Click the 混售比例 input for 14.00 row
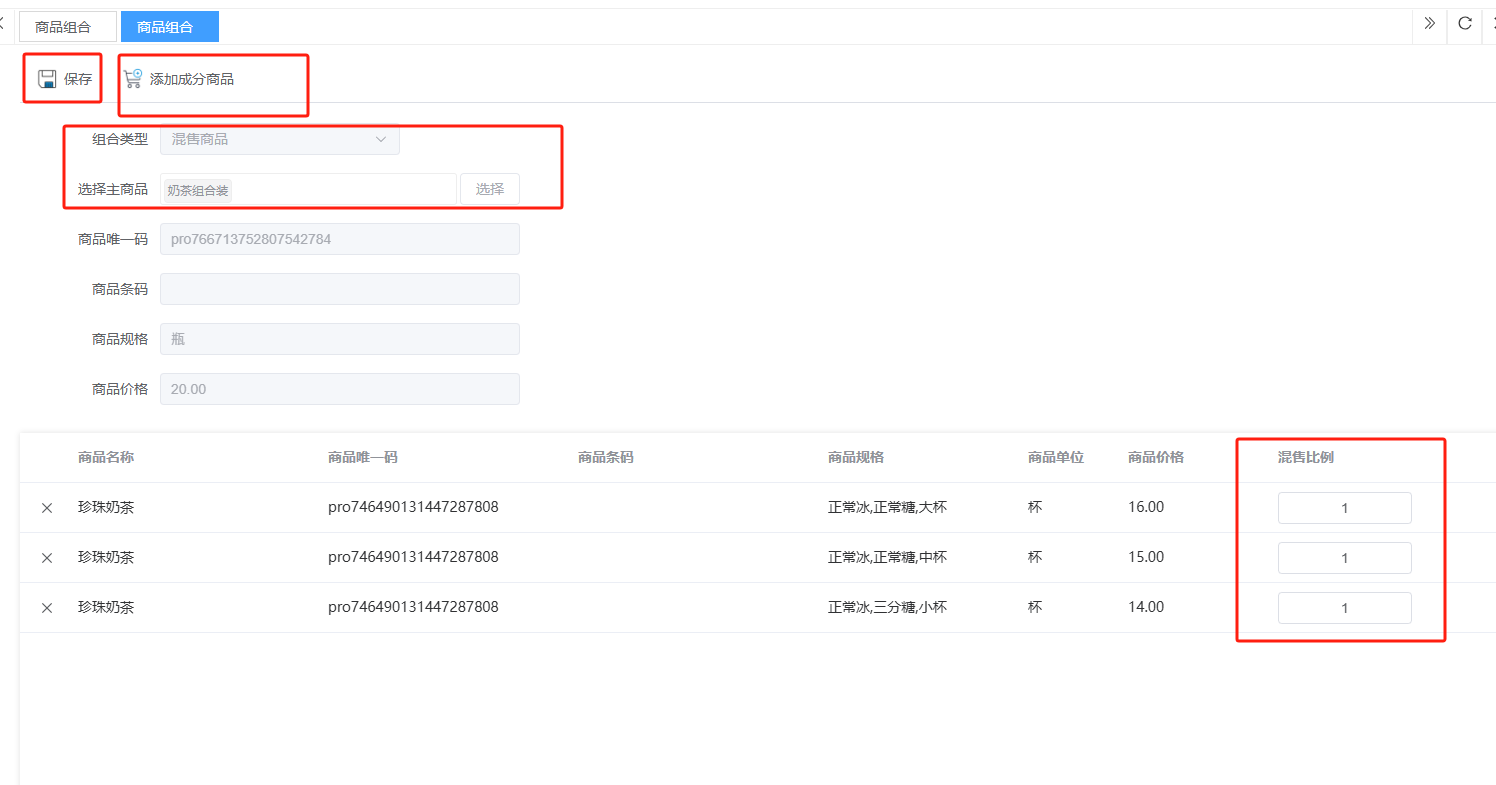 1344,608
